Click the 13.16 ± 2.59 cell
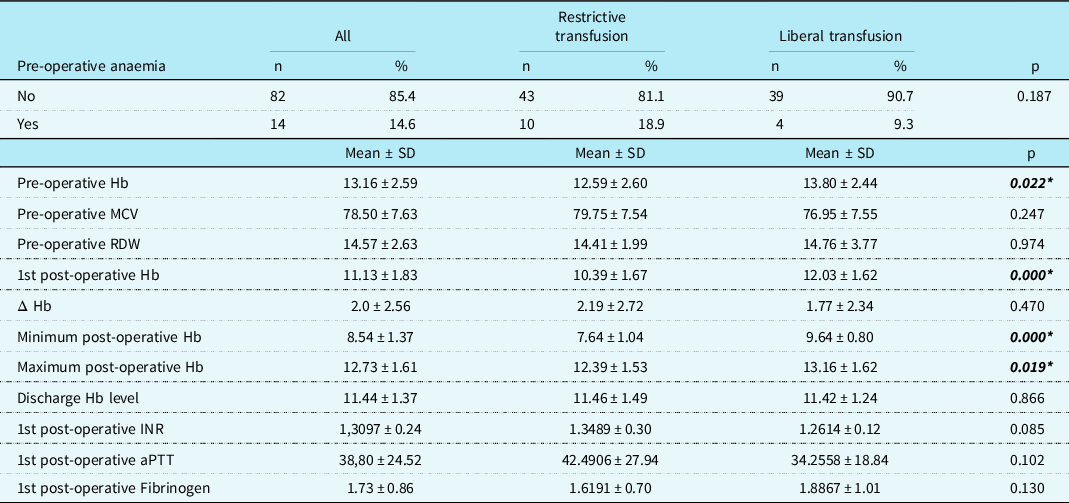 point(370,184)
